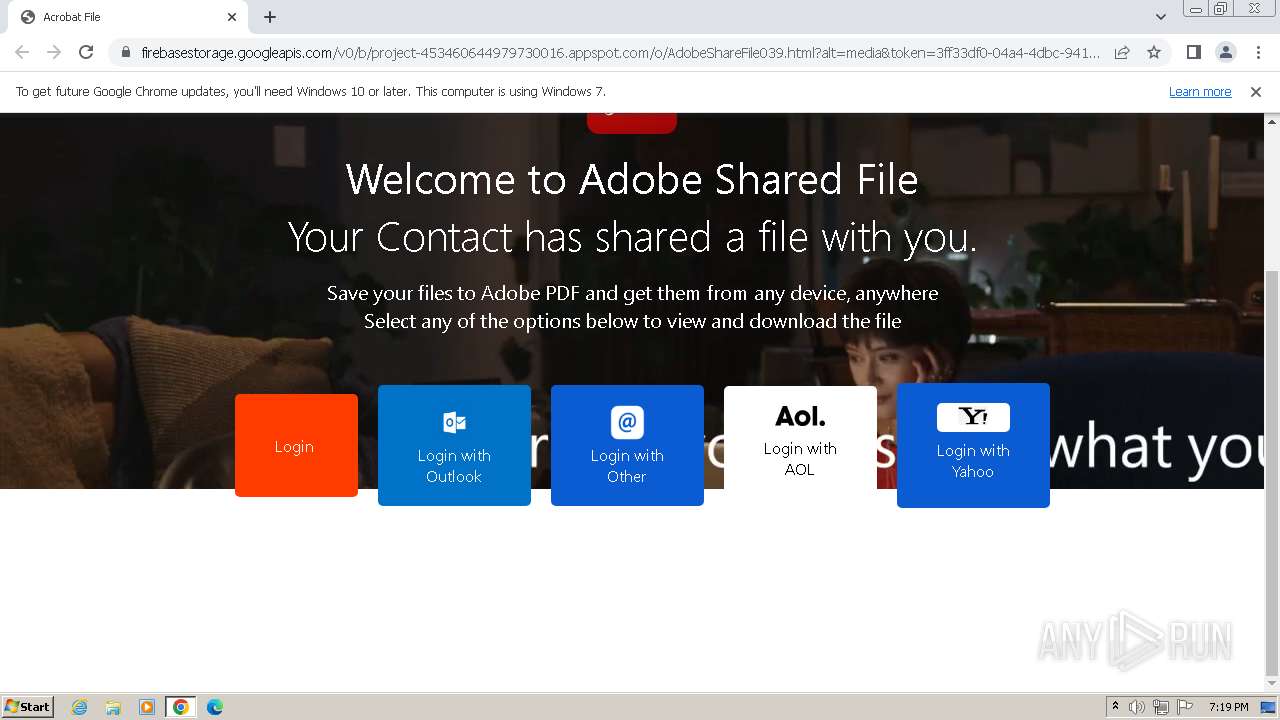Choose Login with Yahoo tile
1280x720 pixels.
coord(973,445)
